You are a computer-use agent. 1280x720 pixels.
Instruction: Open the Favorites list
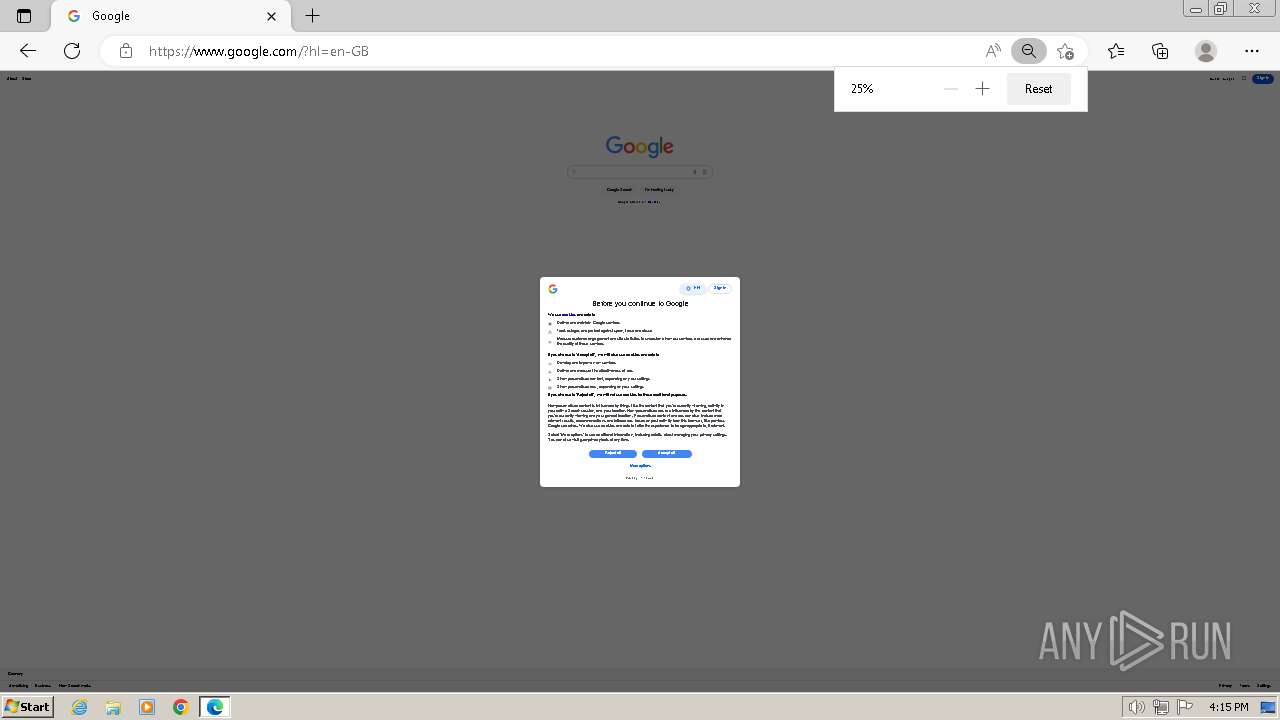pyautogui.click(x=1116, y=51)
